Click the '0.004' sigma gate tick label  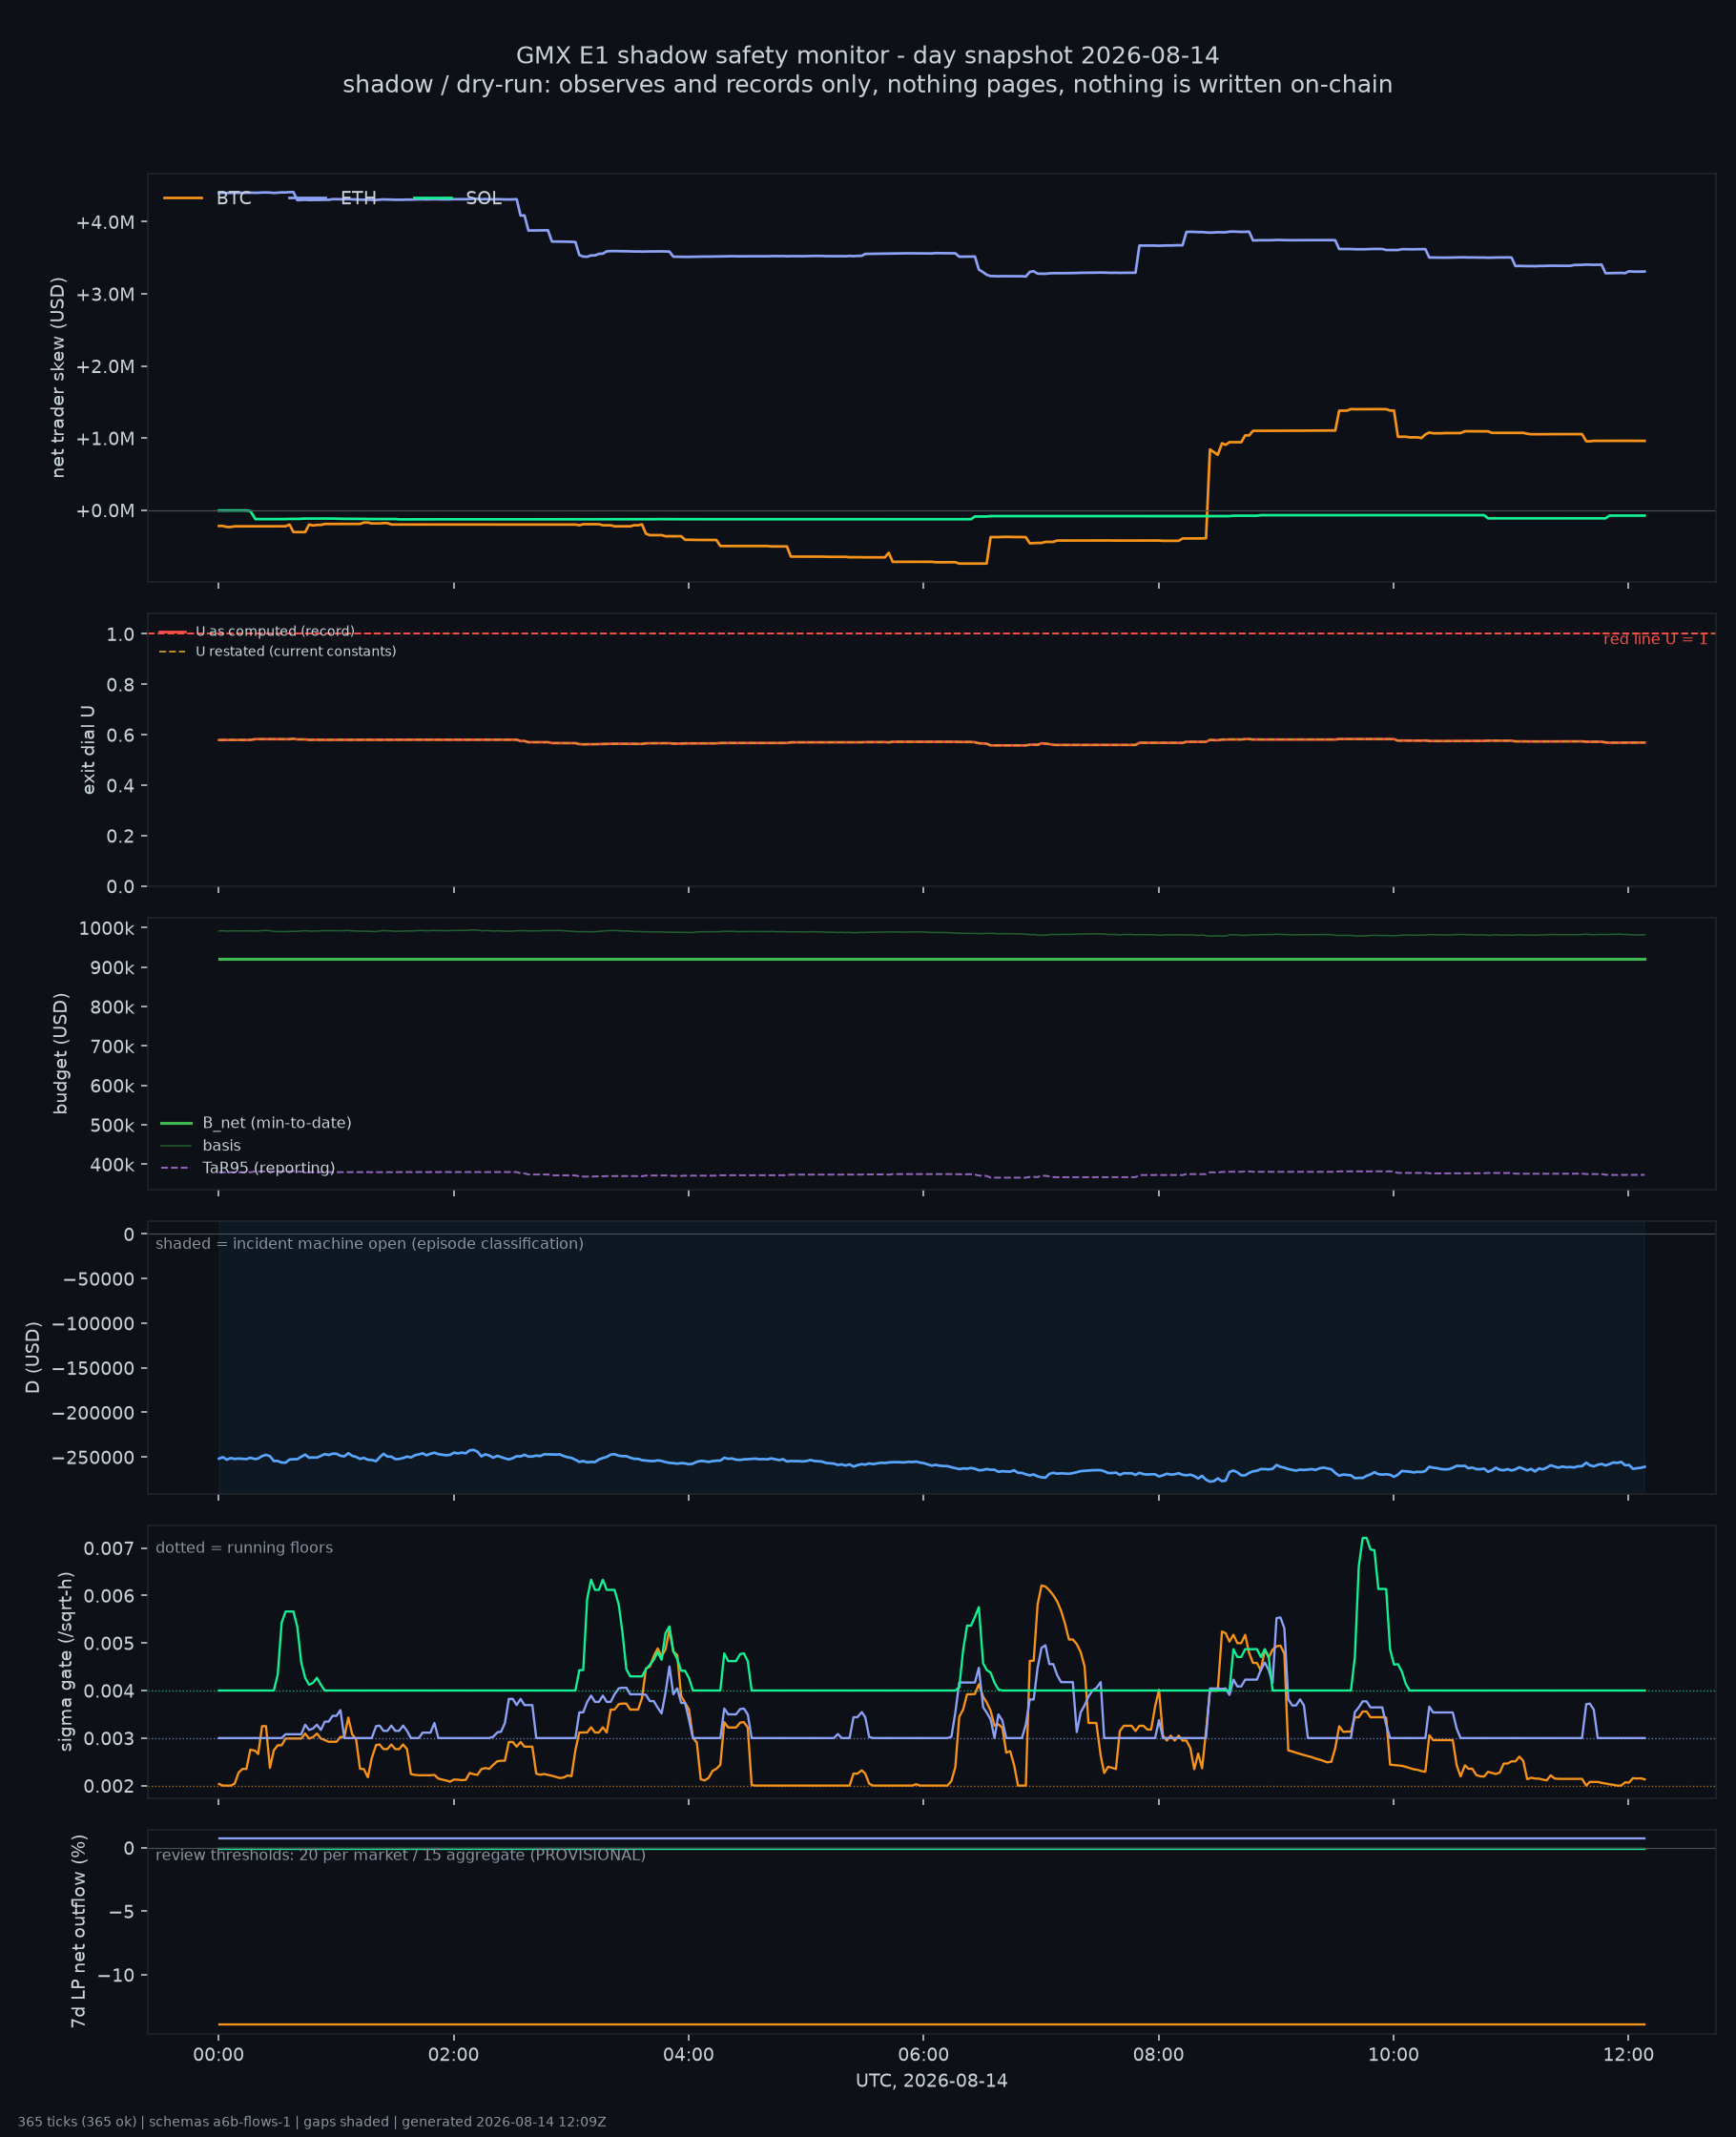coord(109,1691)
